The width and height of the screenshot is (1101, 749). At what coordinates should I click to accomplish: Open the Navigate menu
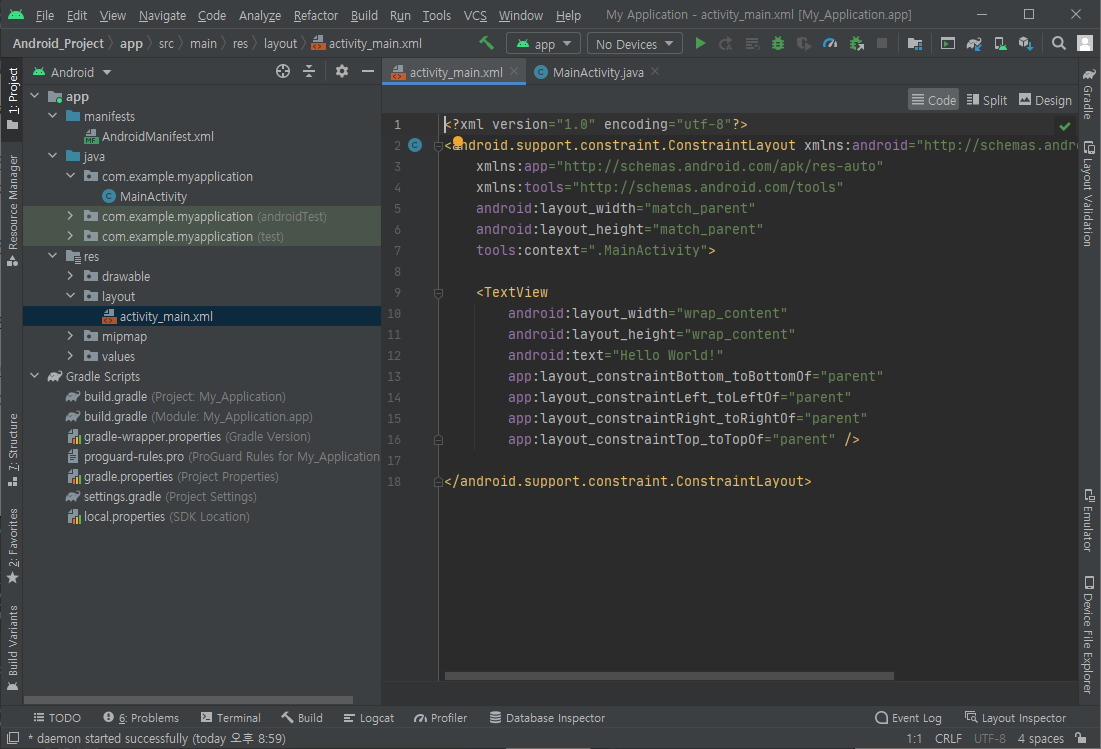pyautogui.click(x=162, y=15)
